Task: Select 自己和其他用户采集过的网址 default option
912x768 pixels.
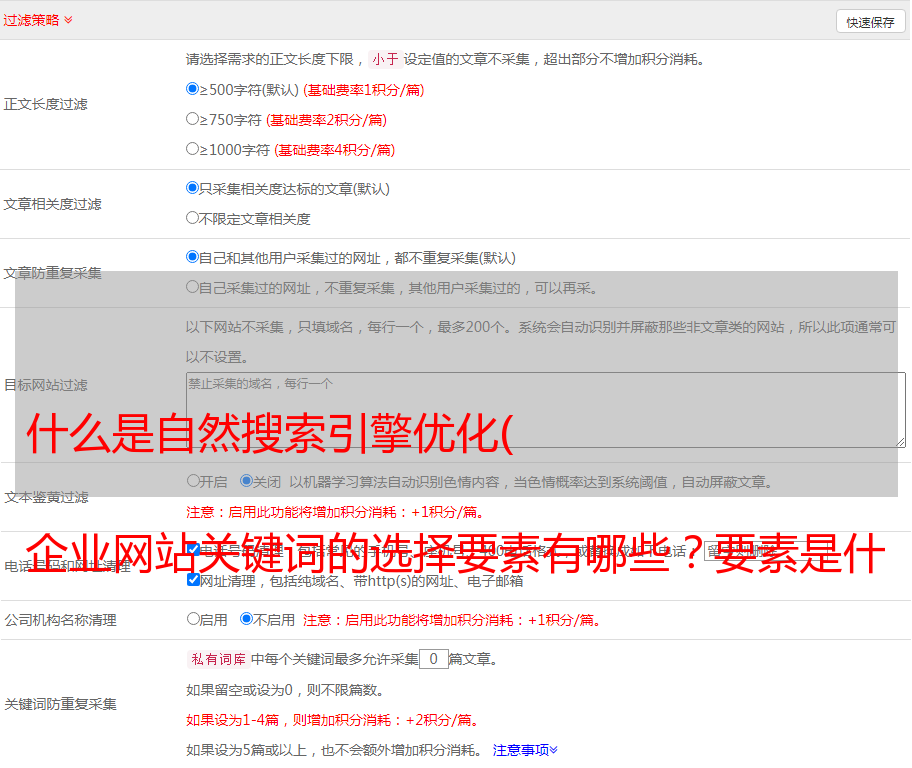Action: pyautogui.click(x=193, y=257)
